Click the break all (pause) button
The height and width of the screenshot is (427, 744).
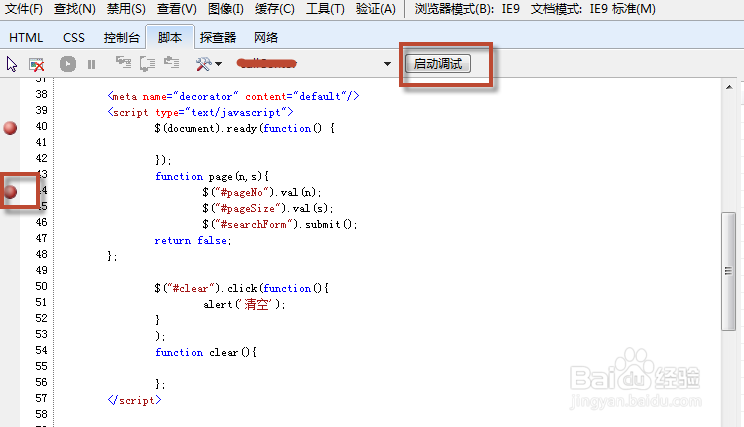[x=92, y=64]
